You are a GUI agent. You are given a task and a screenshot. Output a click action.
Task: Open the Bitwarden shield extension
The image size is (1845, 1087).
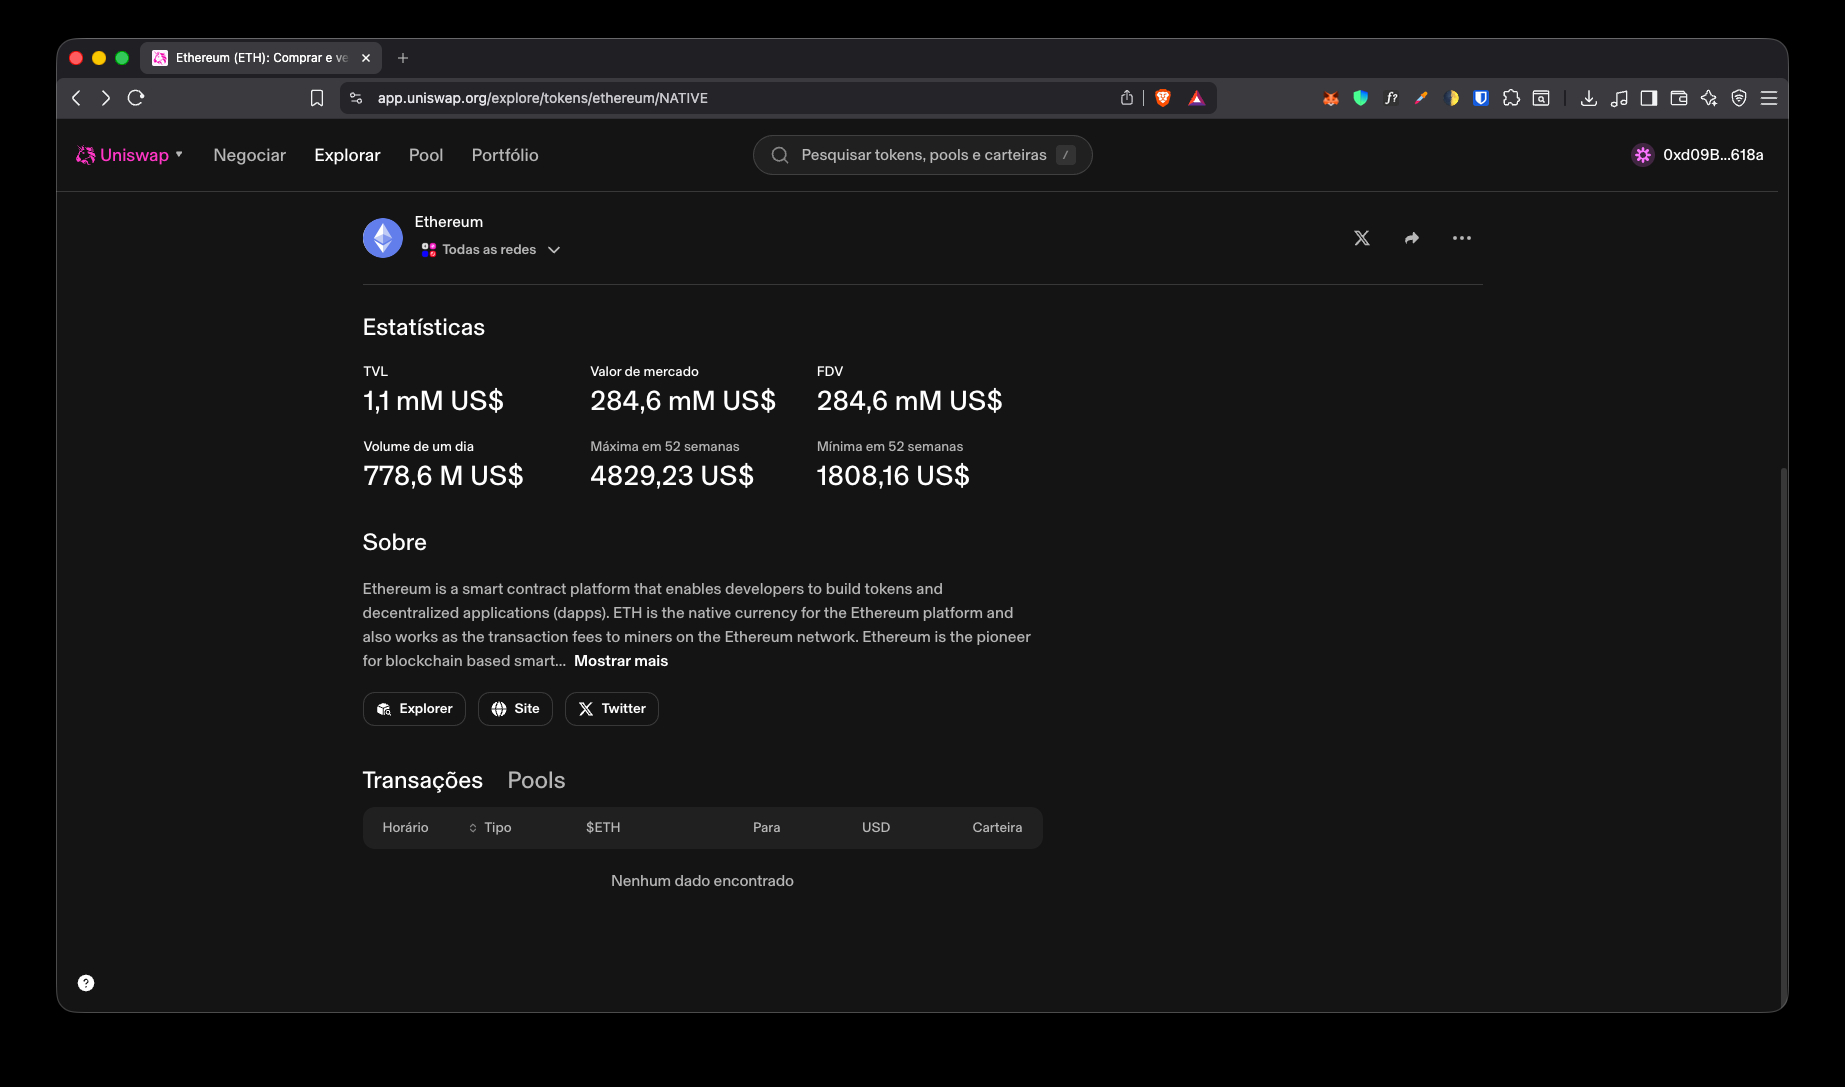1482,98
